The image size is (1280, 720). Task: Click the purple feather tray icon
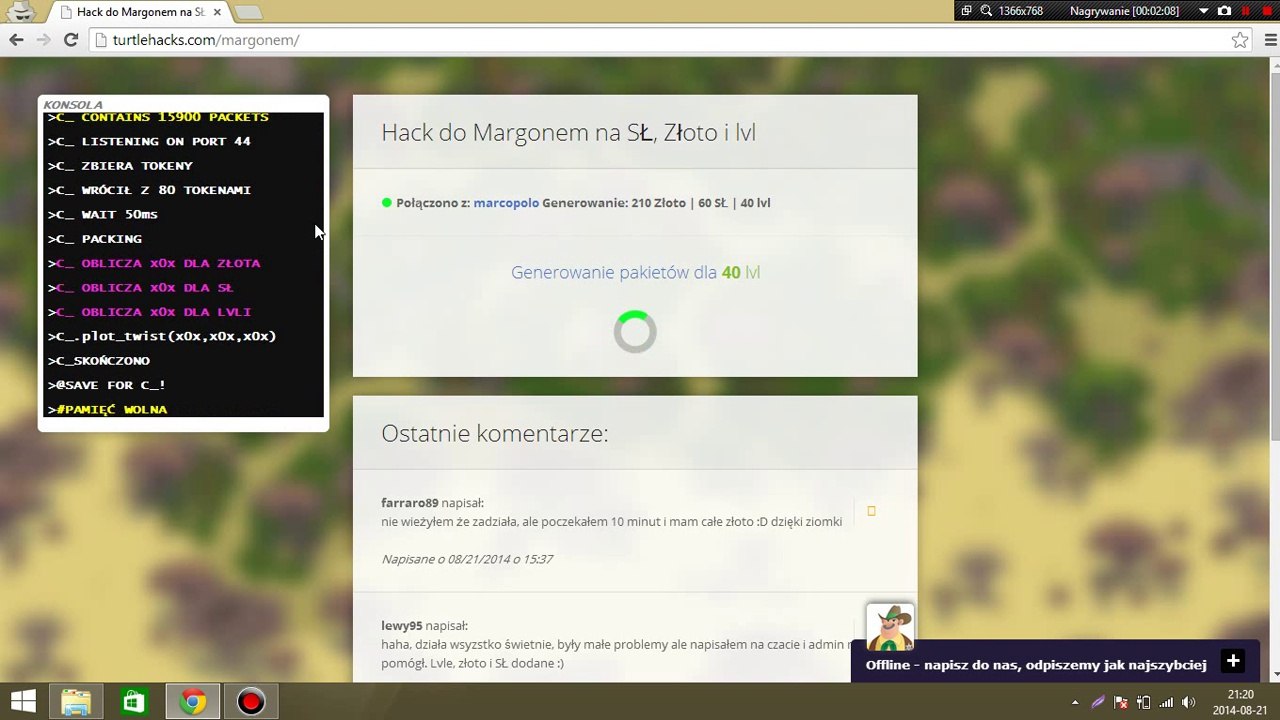pyautogui.click(x=1098, y=702)
